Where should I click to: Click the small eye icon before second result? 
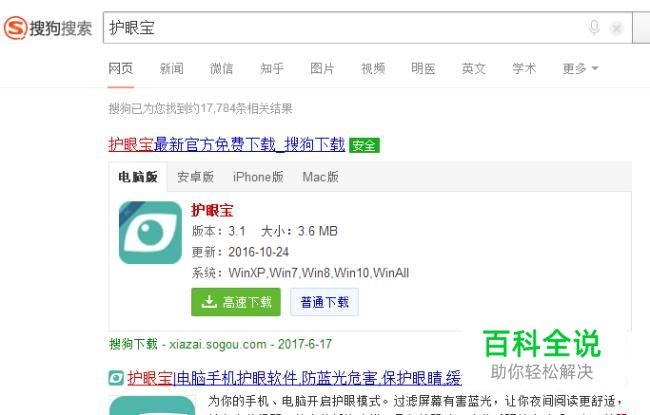116,378
